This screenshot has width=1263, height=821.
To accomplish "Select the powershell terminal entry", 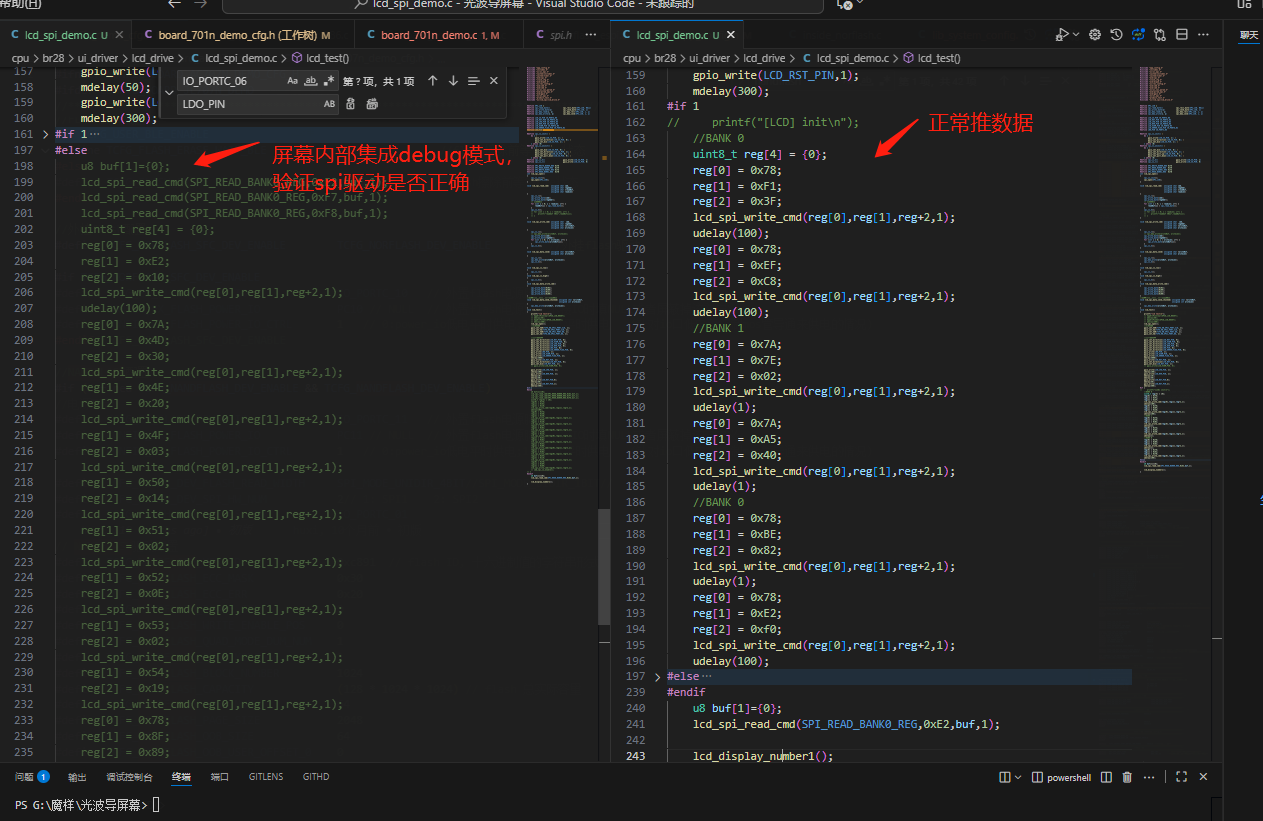I will tap(1062, 777).
